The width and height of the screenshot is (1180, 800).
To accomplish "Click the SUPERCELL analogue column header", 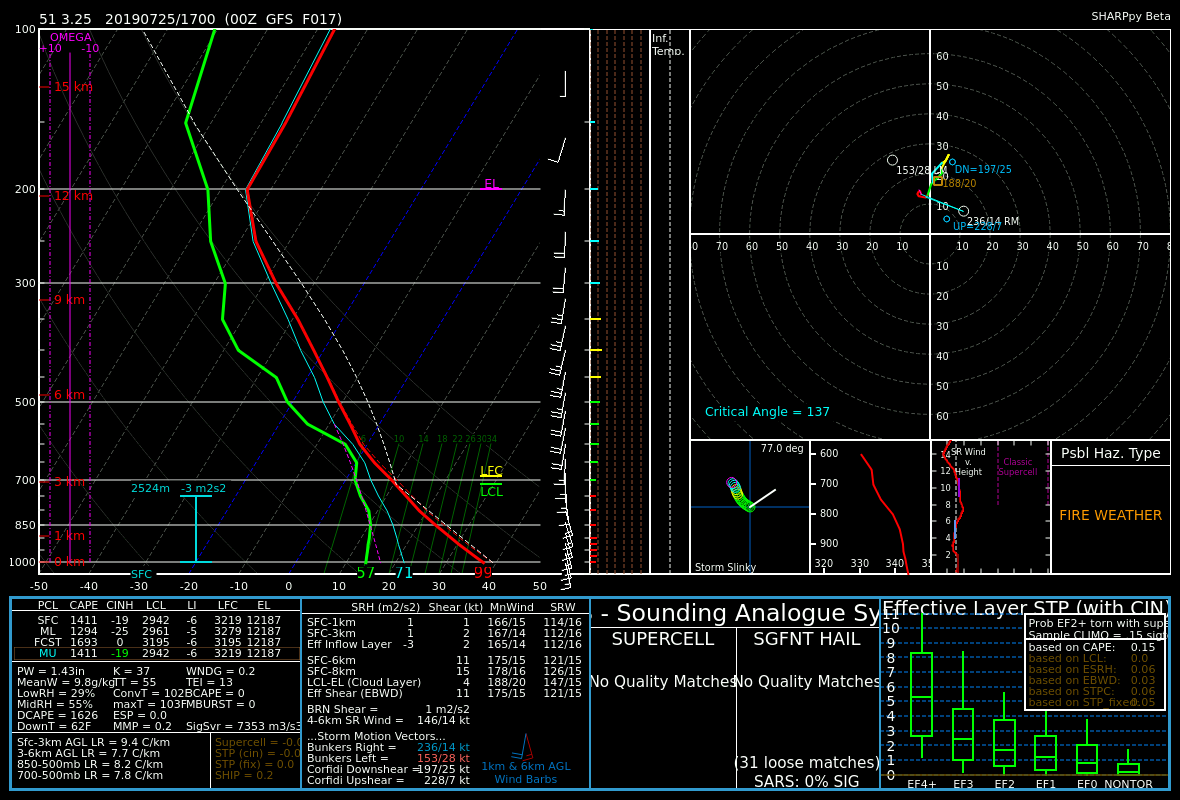I will 663,639.
